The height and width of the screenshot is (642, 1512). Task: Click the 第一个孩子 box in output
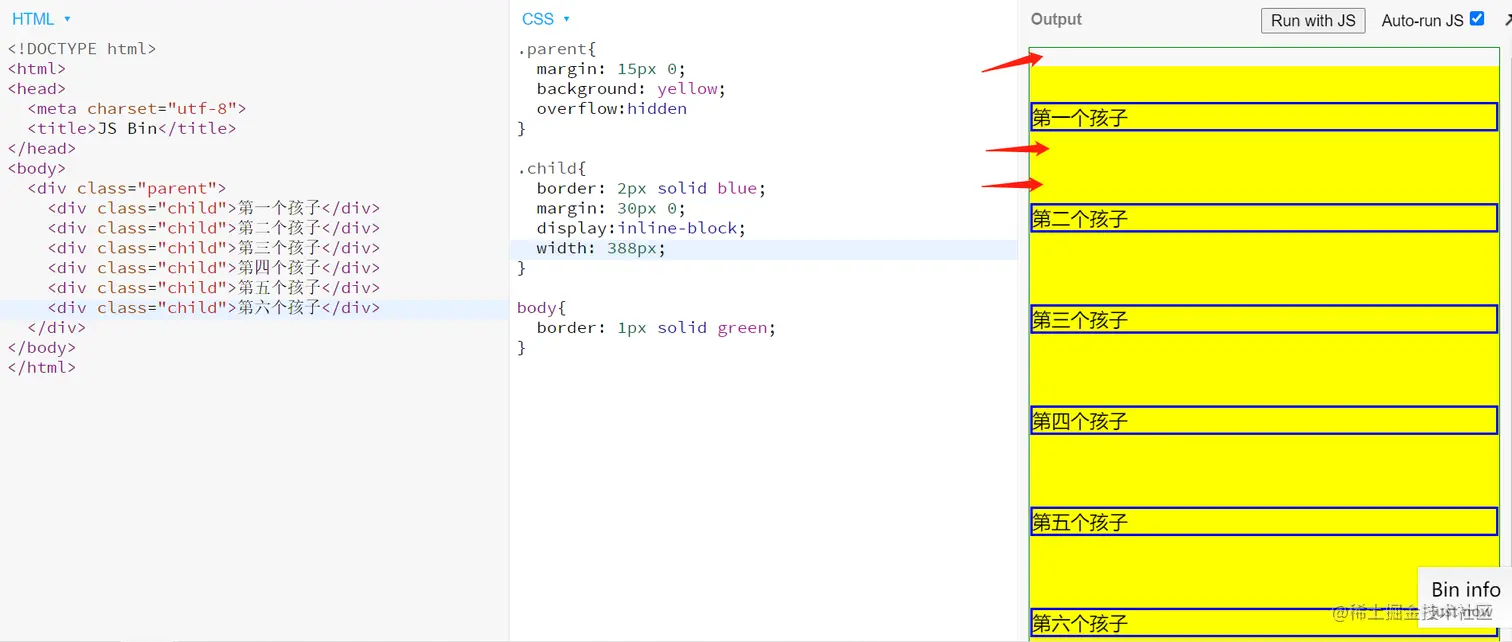tap(1263, 117)
